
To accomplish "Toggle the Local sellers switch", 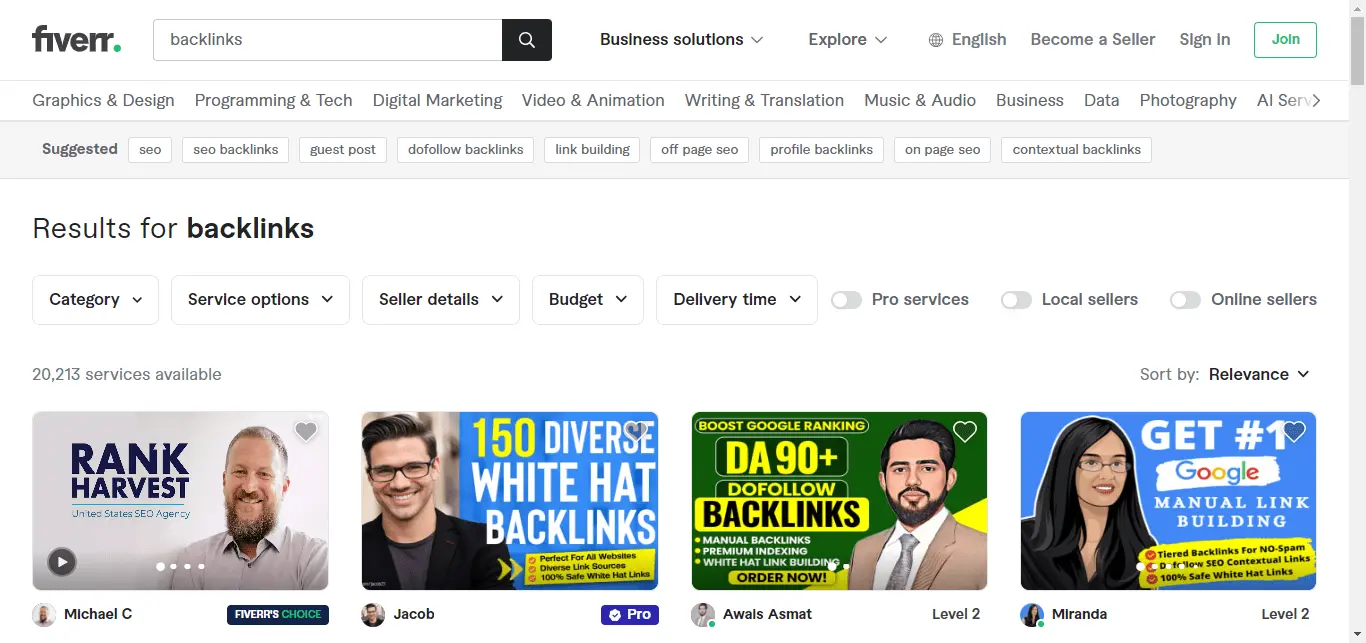I will click(x=1016, y=300).
